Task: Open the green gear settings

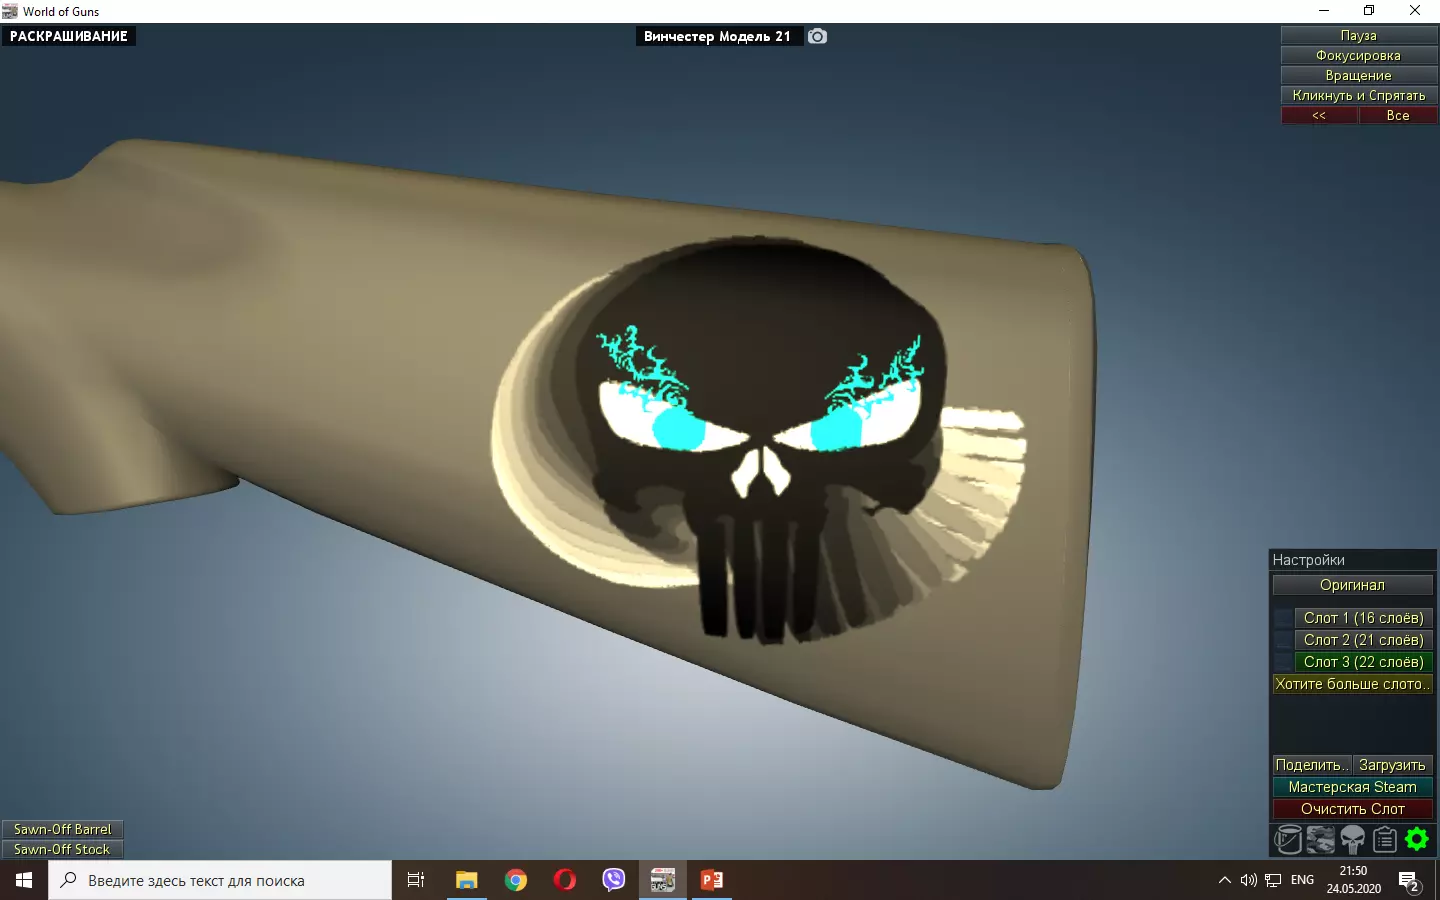Action: (1417, 840)
